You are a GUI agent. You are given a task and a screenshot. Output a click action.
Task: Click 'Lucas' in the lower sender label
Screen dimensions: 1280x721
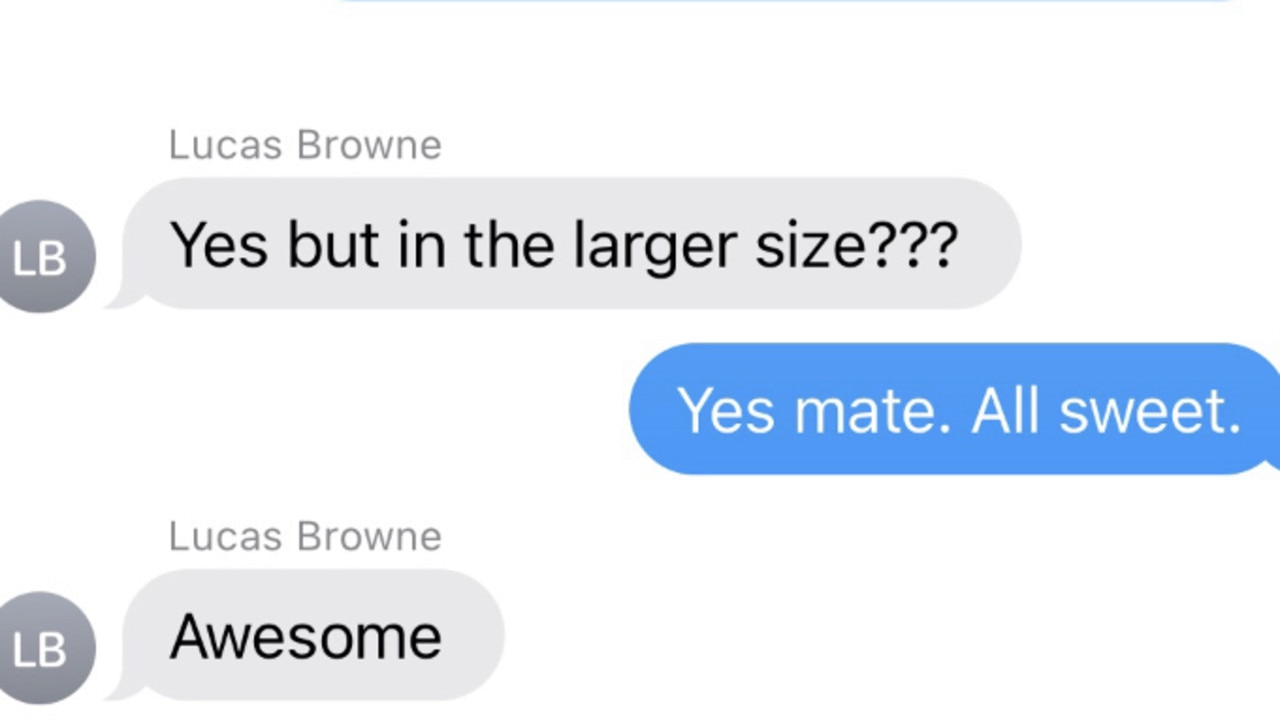226,537
